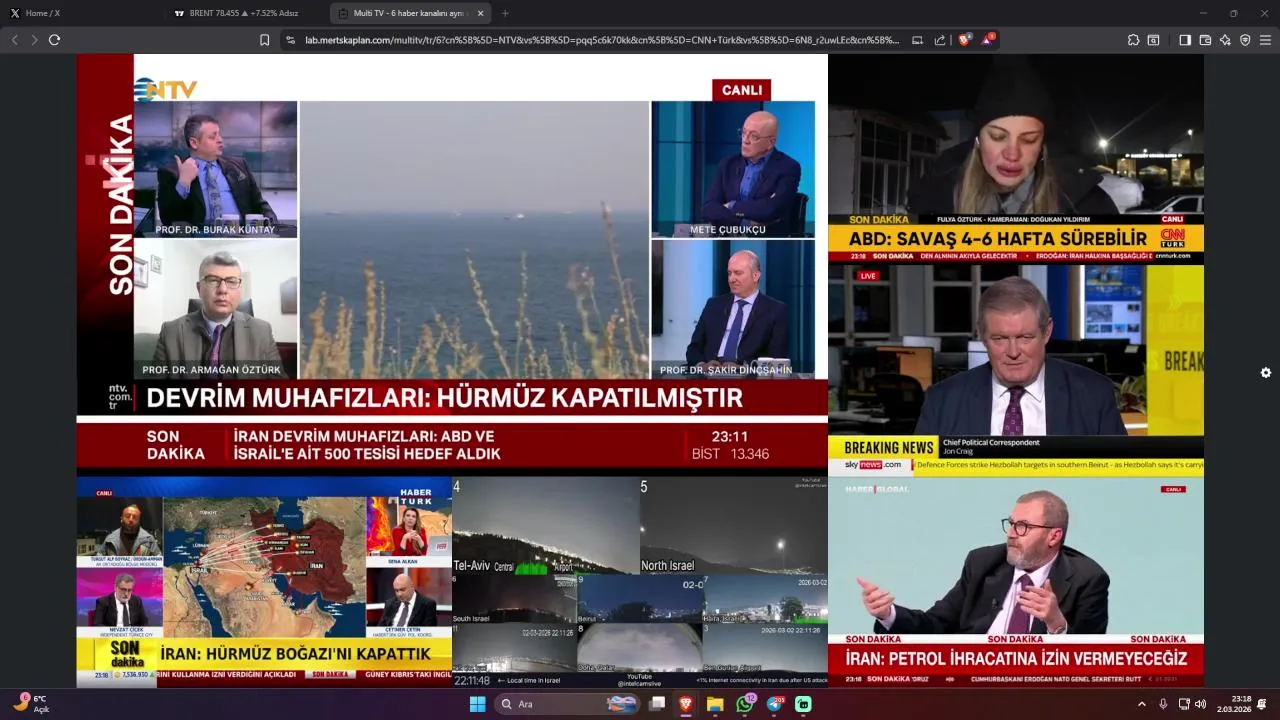Click the ABD: SAVAŞ 4-6 HAFTA SÜREBİLİR headline
1280x720 pixels.
(997, 239)
